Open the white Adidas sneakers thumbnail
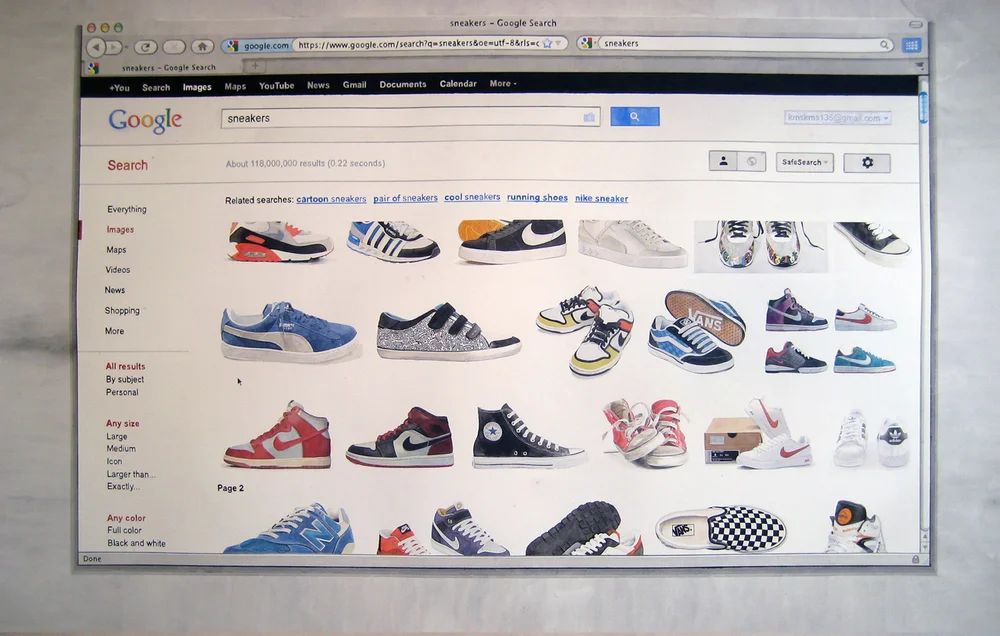This screenshot has height=636, width=1000. pyautogui.click(x=872, y=440)
